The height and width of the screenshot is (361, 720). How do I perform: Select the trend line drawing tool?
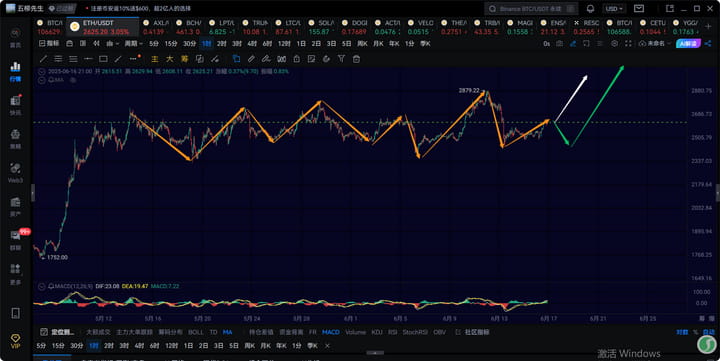[43, 59]
